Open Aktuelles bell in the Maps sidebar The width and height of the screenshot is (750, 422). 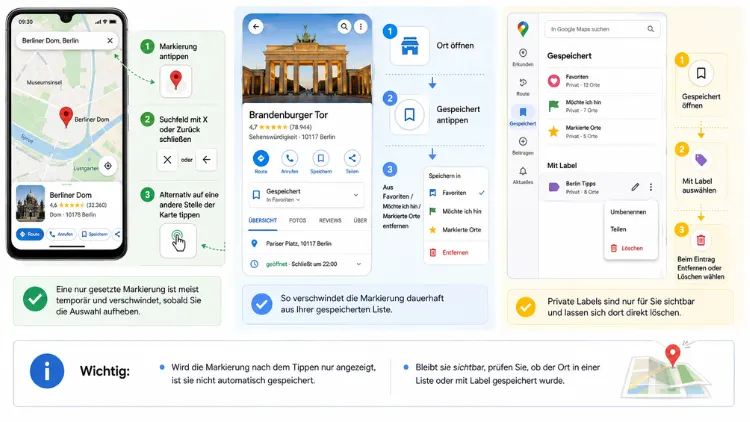523,176
